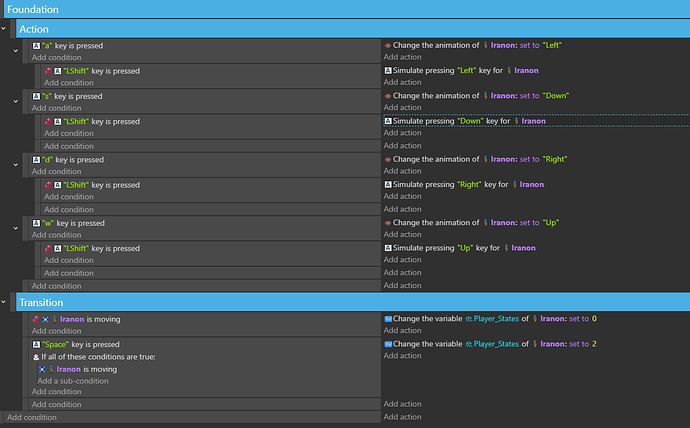Add condition under "s" key is pressed

tap(56, 108)
